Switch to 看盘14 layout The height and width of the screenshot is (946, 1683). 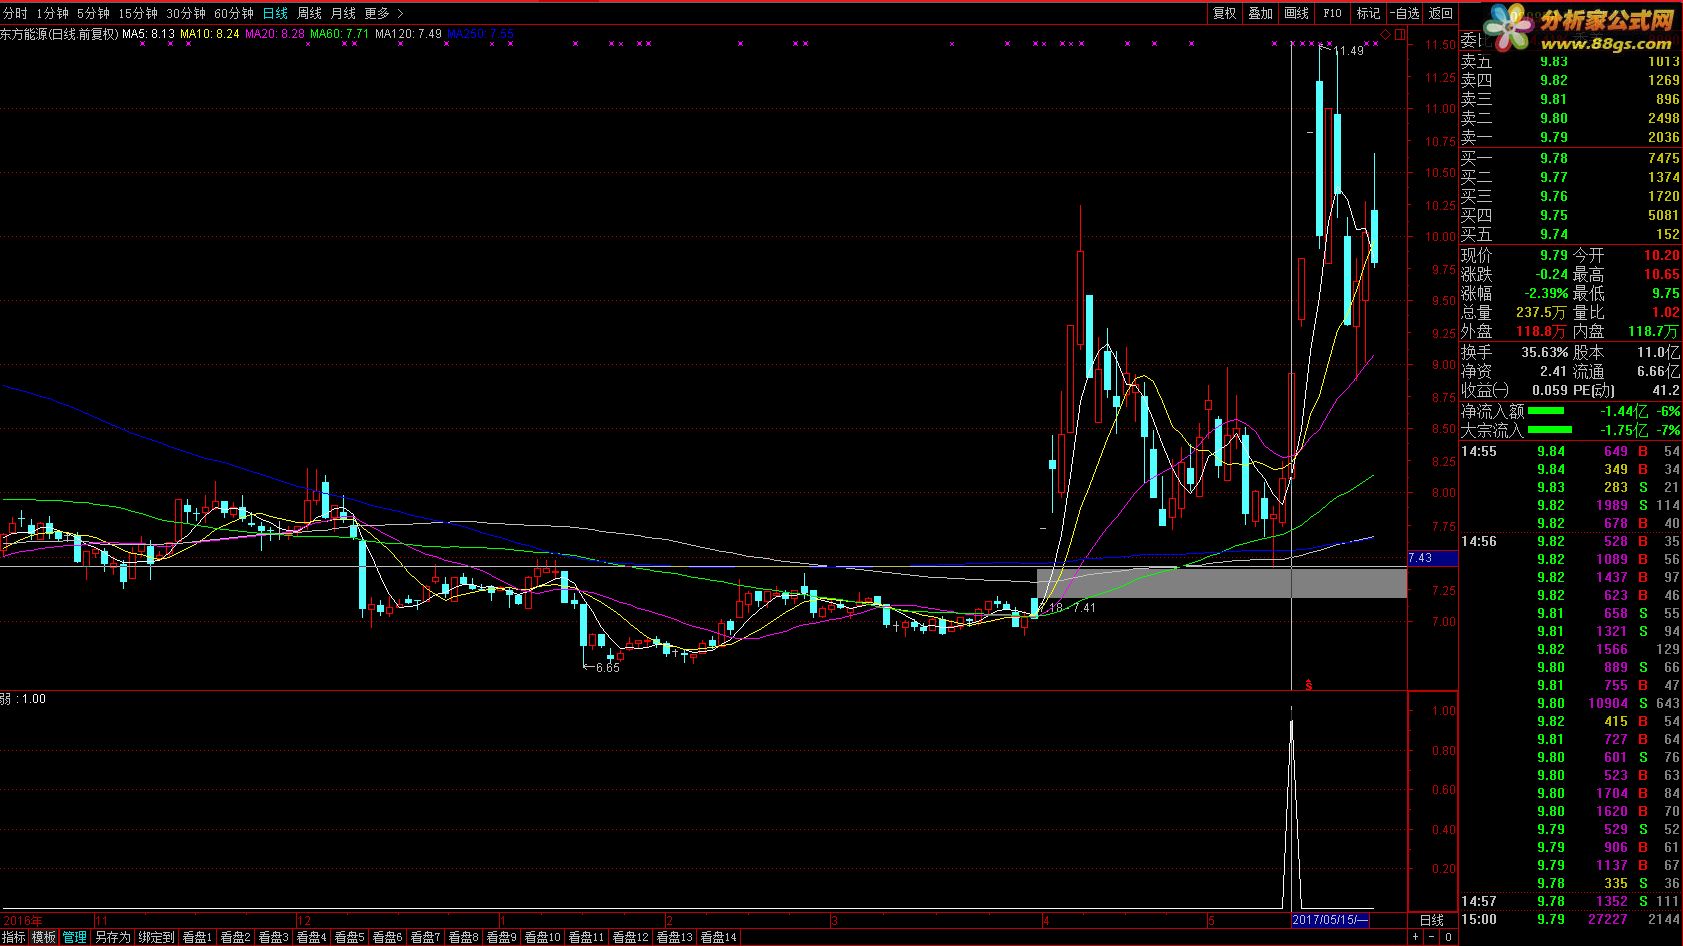tap(719, 937)
